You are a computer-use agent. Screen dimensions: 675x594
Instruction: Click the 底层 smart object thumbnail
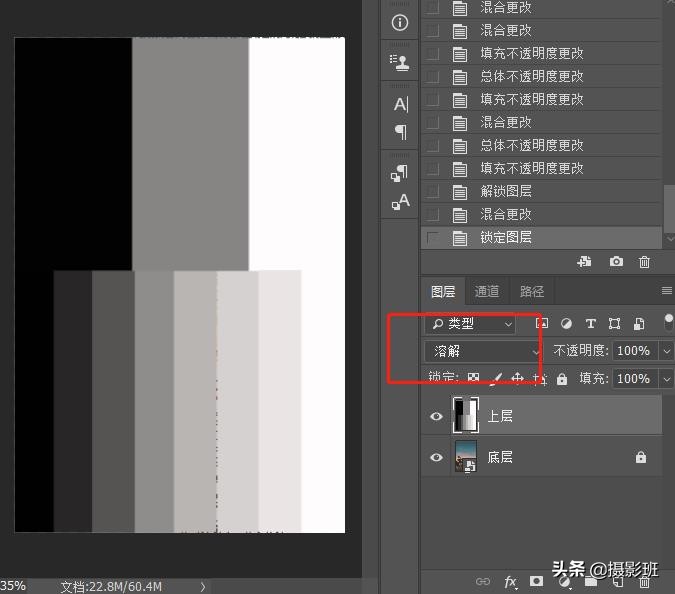click(466, 456)
